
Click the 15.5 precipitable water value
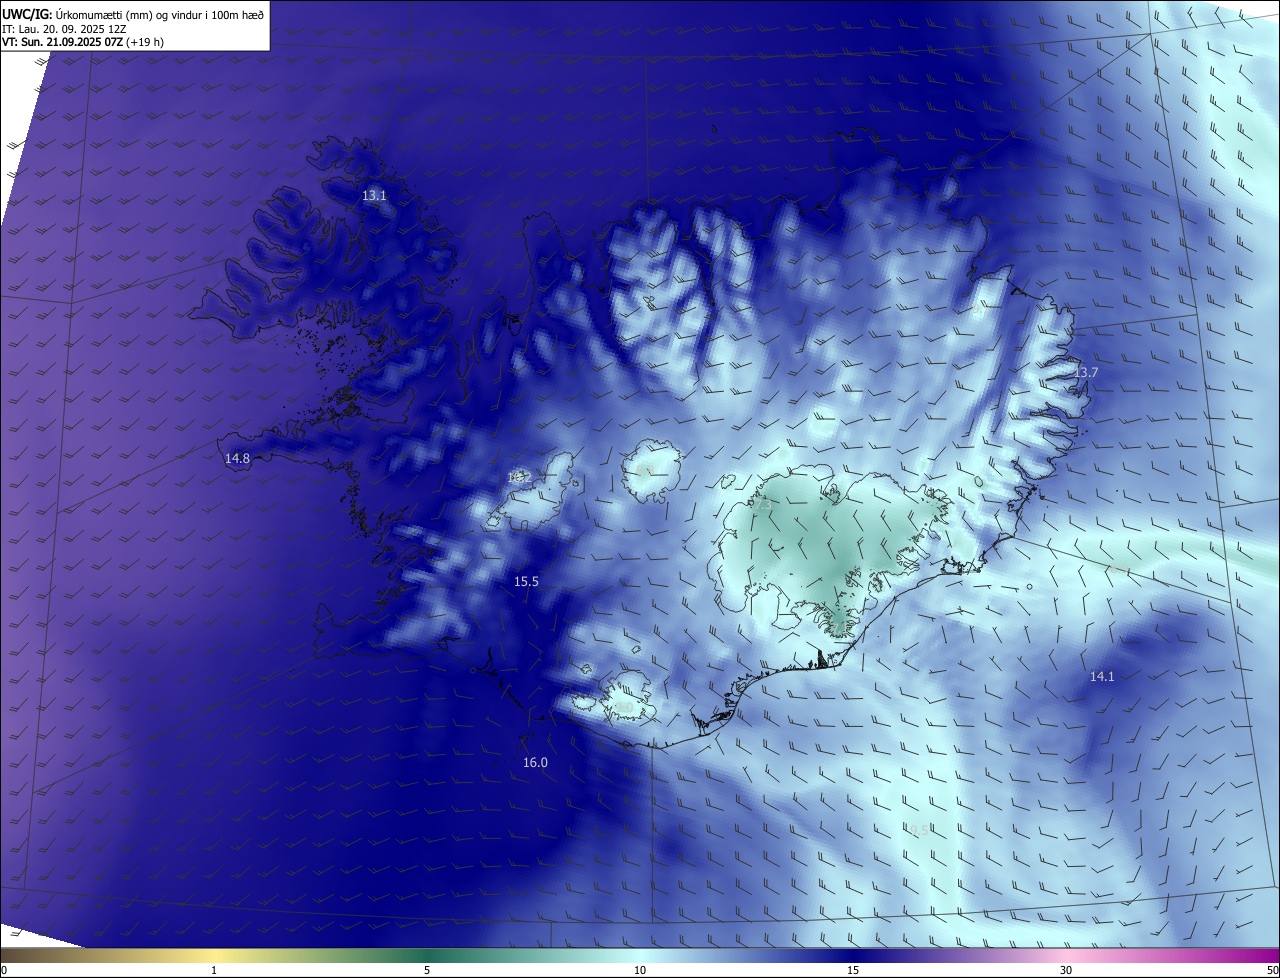click(x=526, y=581)
